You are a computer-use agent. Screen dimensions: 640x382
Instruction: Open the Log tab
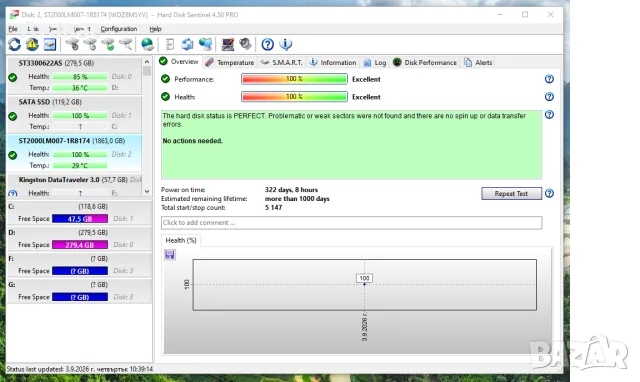[375, 62]
